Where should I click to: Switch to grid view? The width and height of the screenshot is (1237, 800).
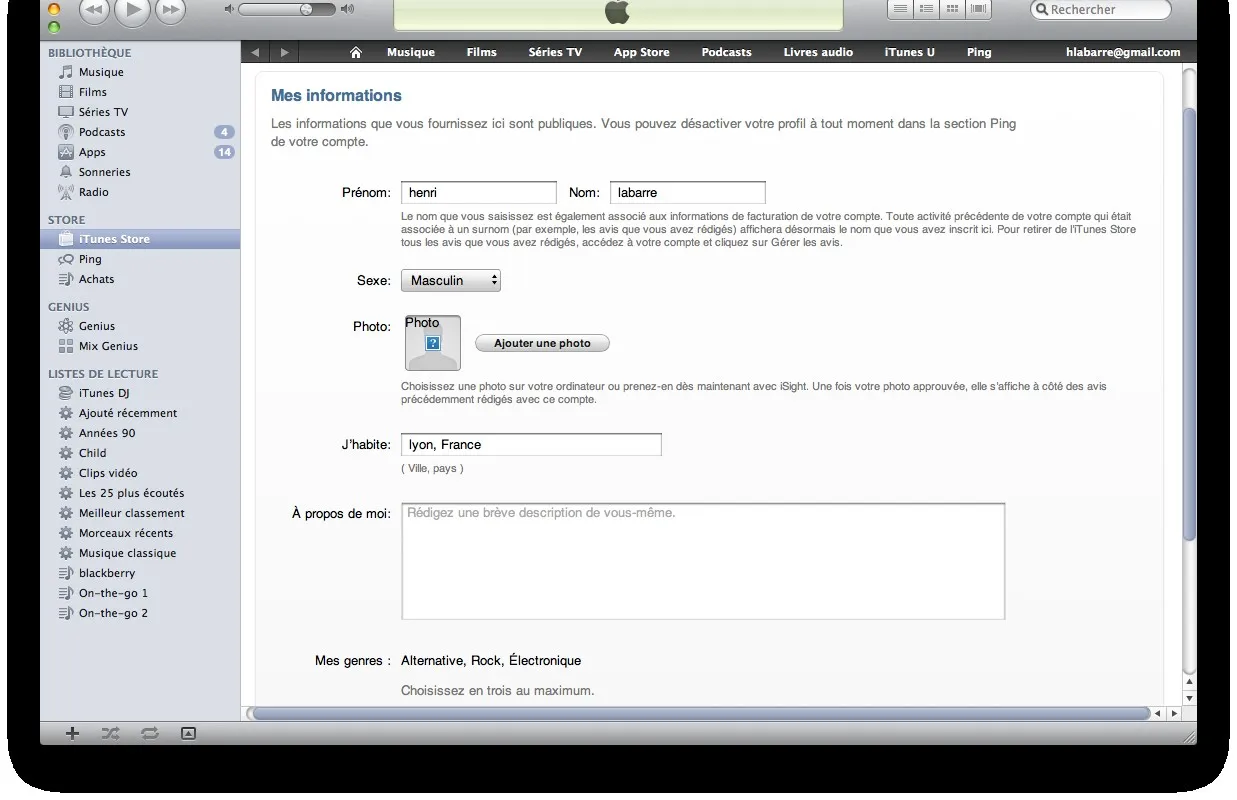click(952, 9)
